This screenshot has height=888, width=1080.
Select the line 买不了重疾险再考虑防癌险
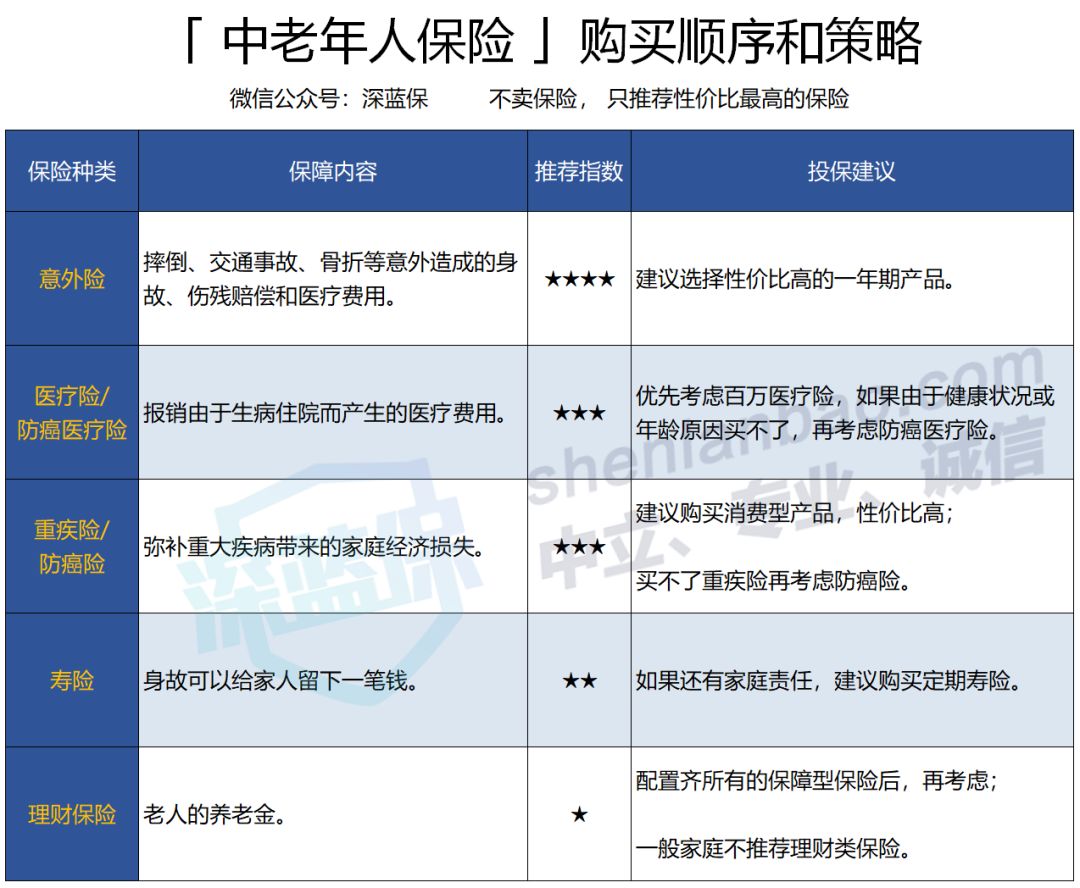[x=773, y=581]
